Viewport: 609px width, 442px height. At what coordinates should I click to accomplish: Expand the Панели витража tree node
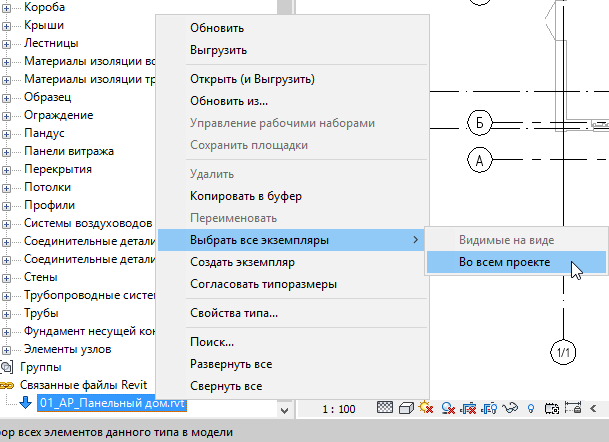[6, 152]
